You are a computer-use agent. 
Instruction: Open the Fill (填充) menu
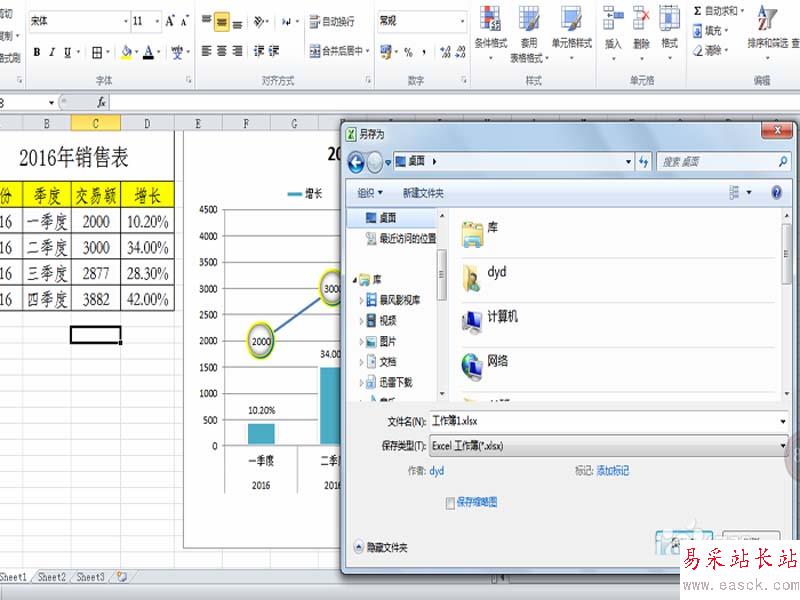click(x=710, y=31)
